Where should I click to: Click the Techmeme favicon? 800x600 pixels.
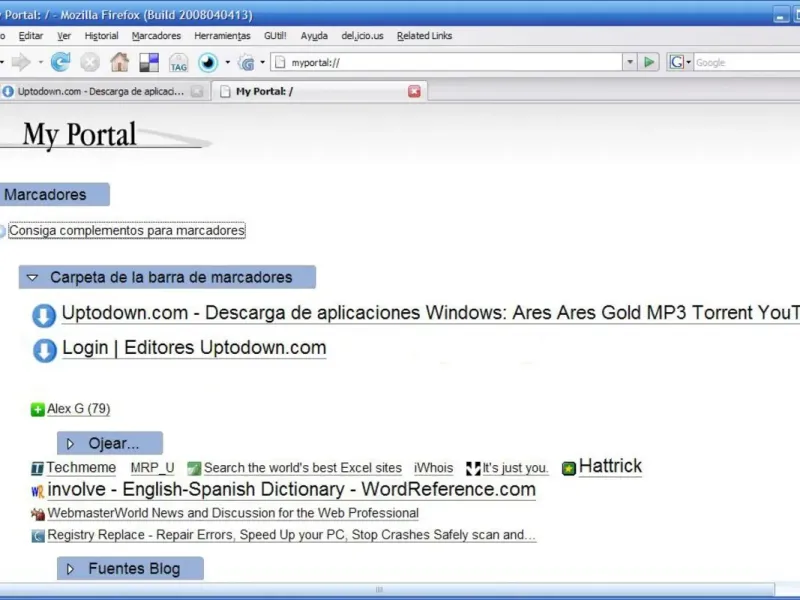coord(38,468)
